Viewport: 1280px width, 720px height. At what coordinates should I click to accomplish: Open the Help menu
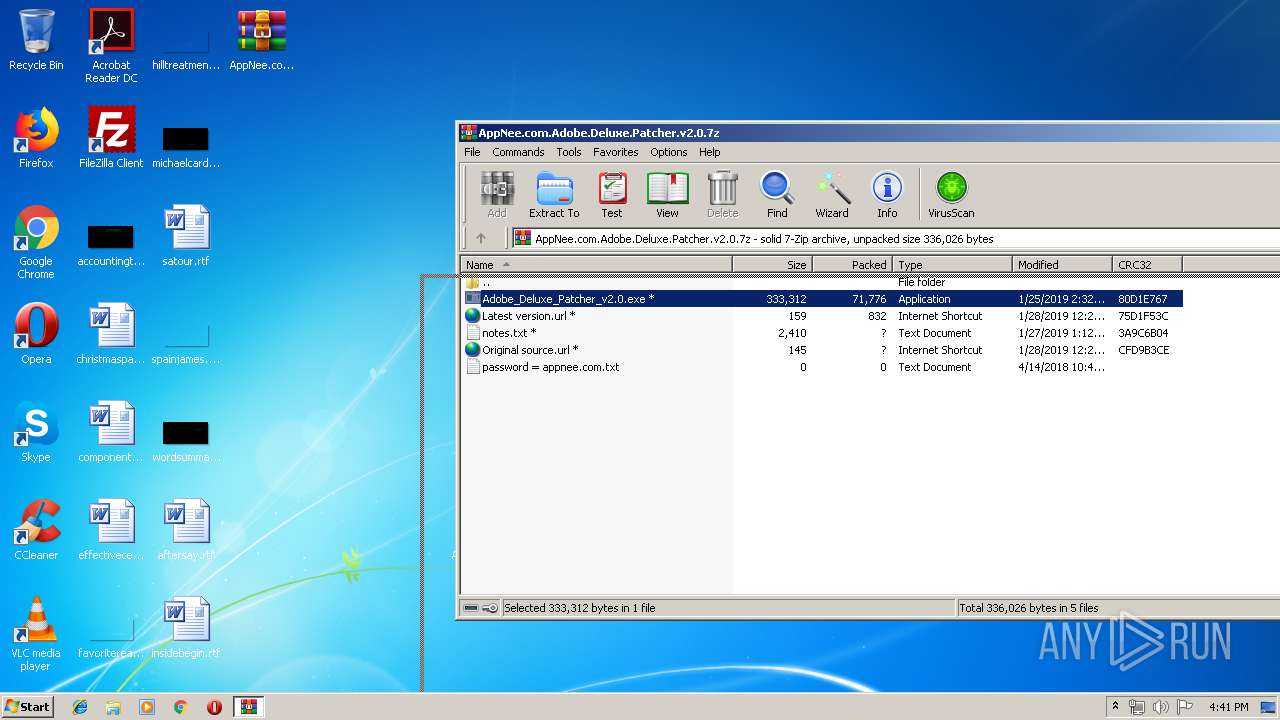tap(710, 152)
